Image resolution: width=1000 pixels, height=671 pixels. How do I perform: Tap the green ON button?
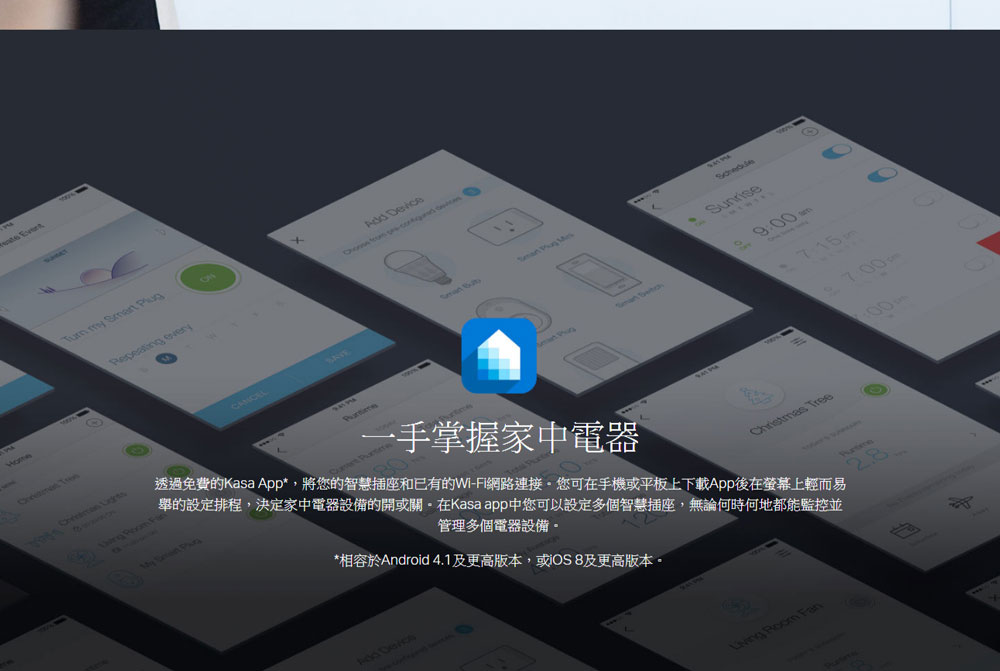point(208,278)
